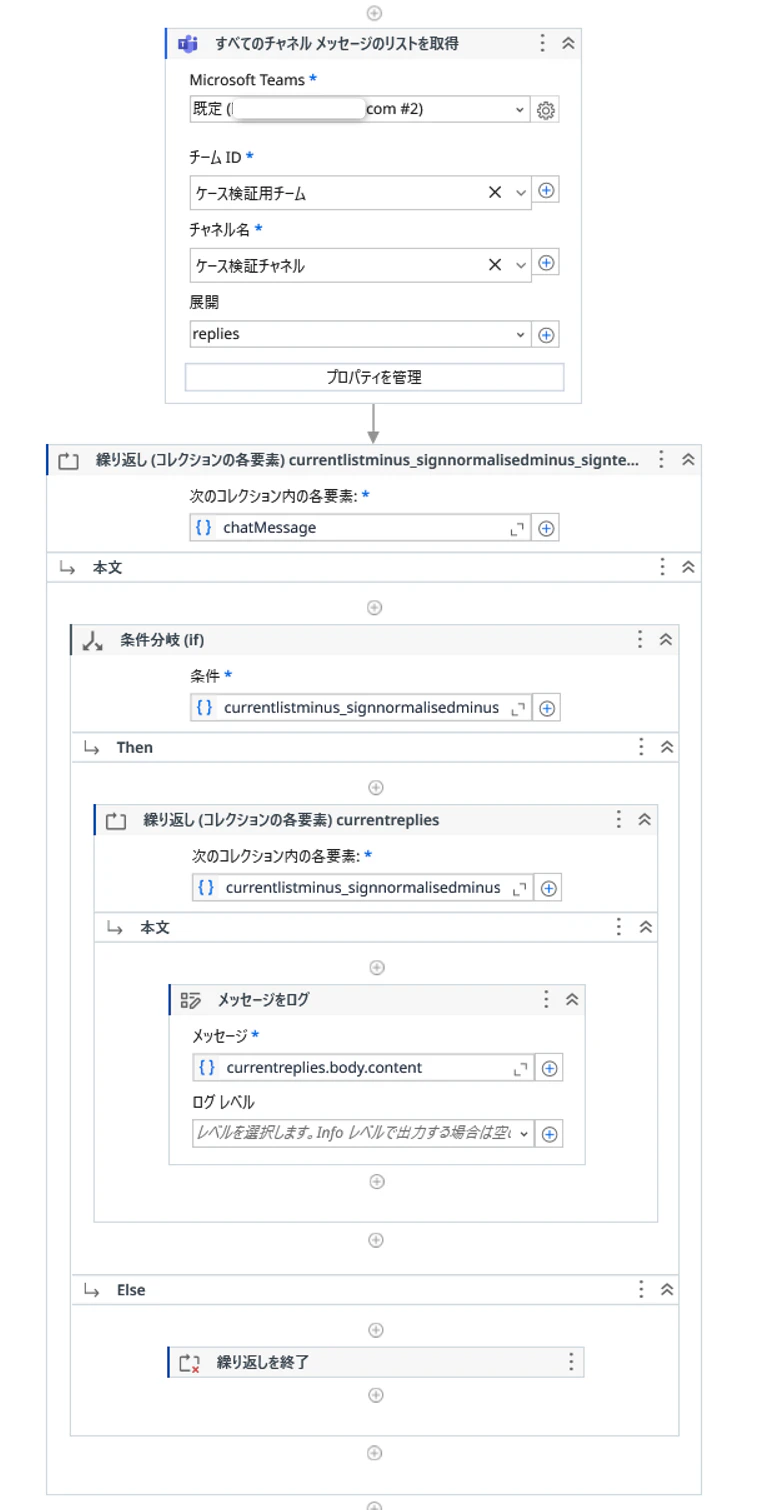Image resolution: width=775 pixels, height=1510 pixels.
Task: Add activity above the 条件分岐 (if) block
Action: [x=374, y=607]
